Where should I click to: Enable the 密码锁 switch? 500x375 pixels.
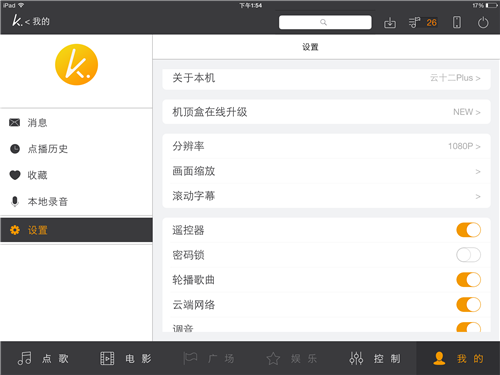tap(468, 255)
